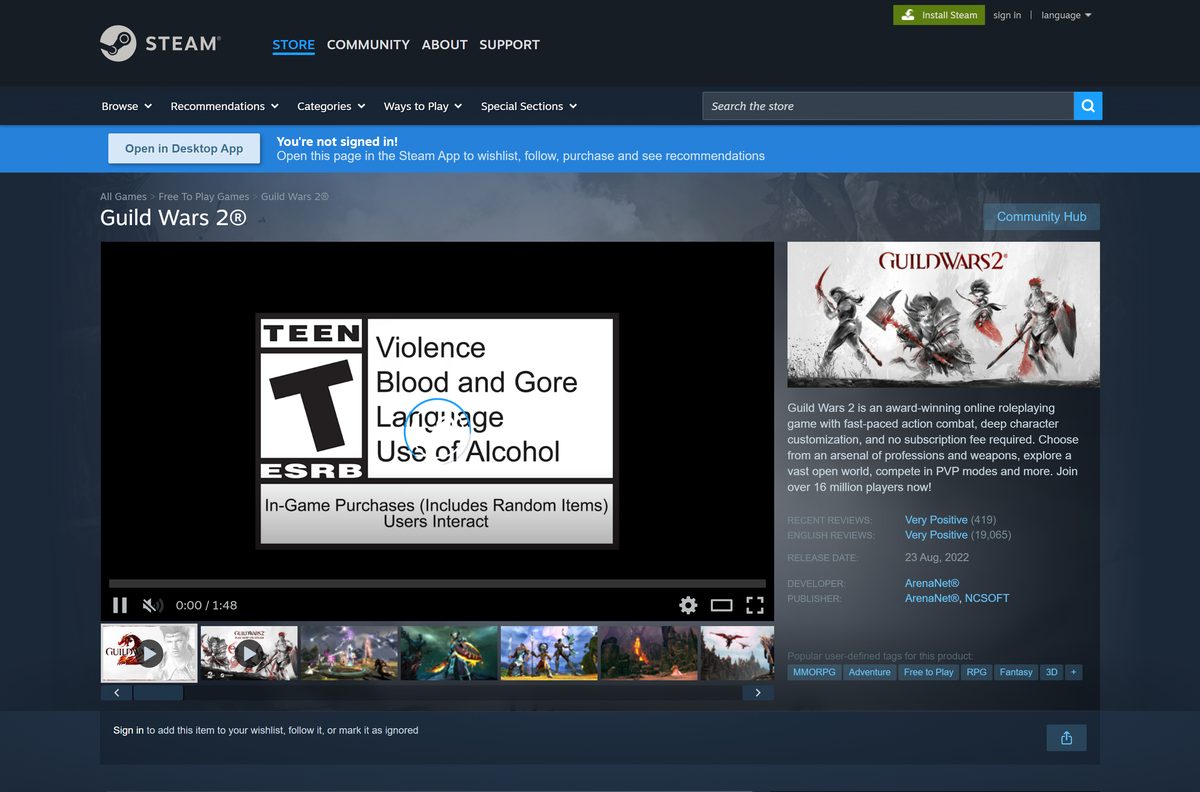Expand Ways to Play dropdown

coord(423,106)
